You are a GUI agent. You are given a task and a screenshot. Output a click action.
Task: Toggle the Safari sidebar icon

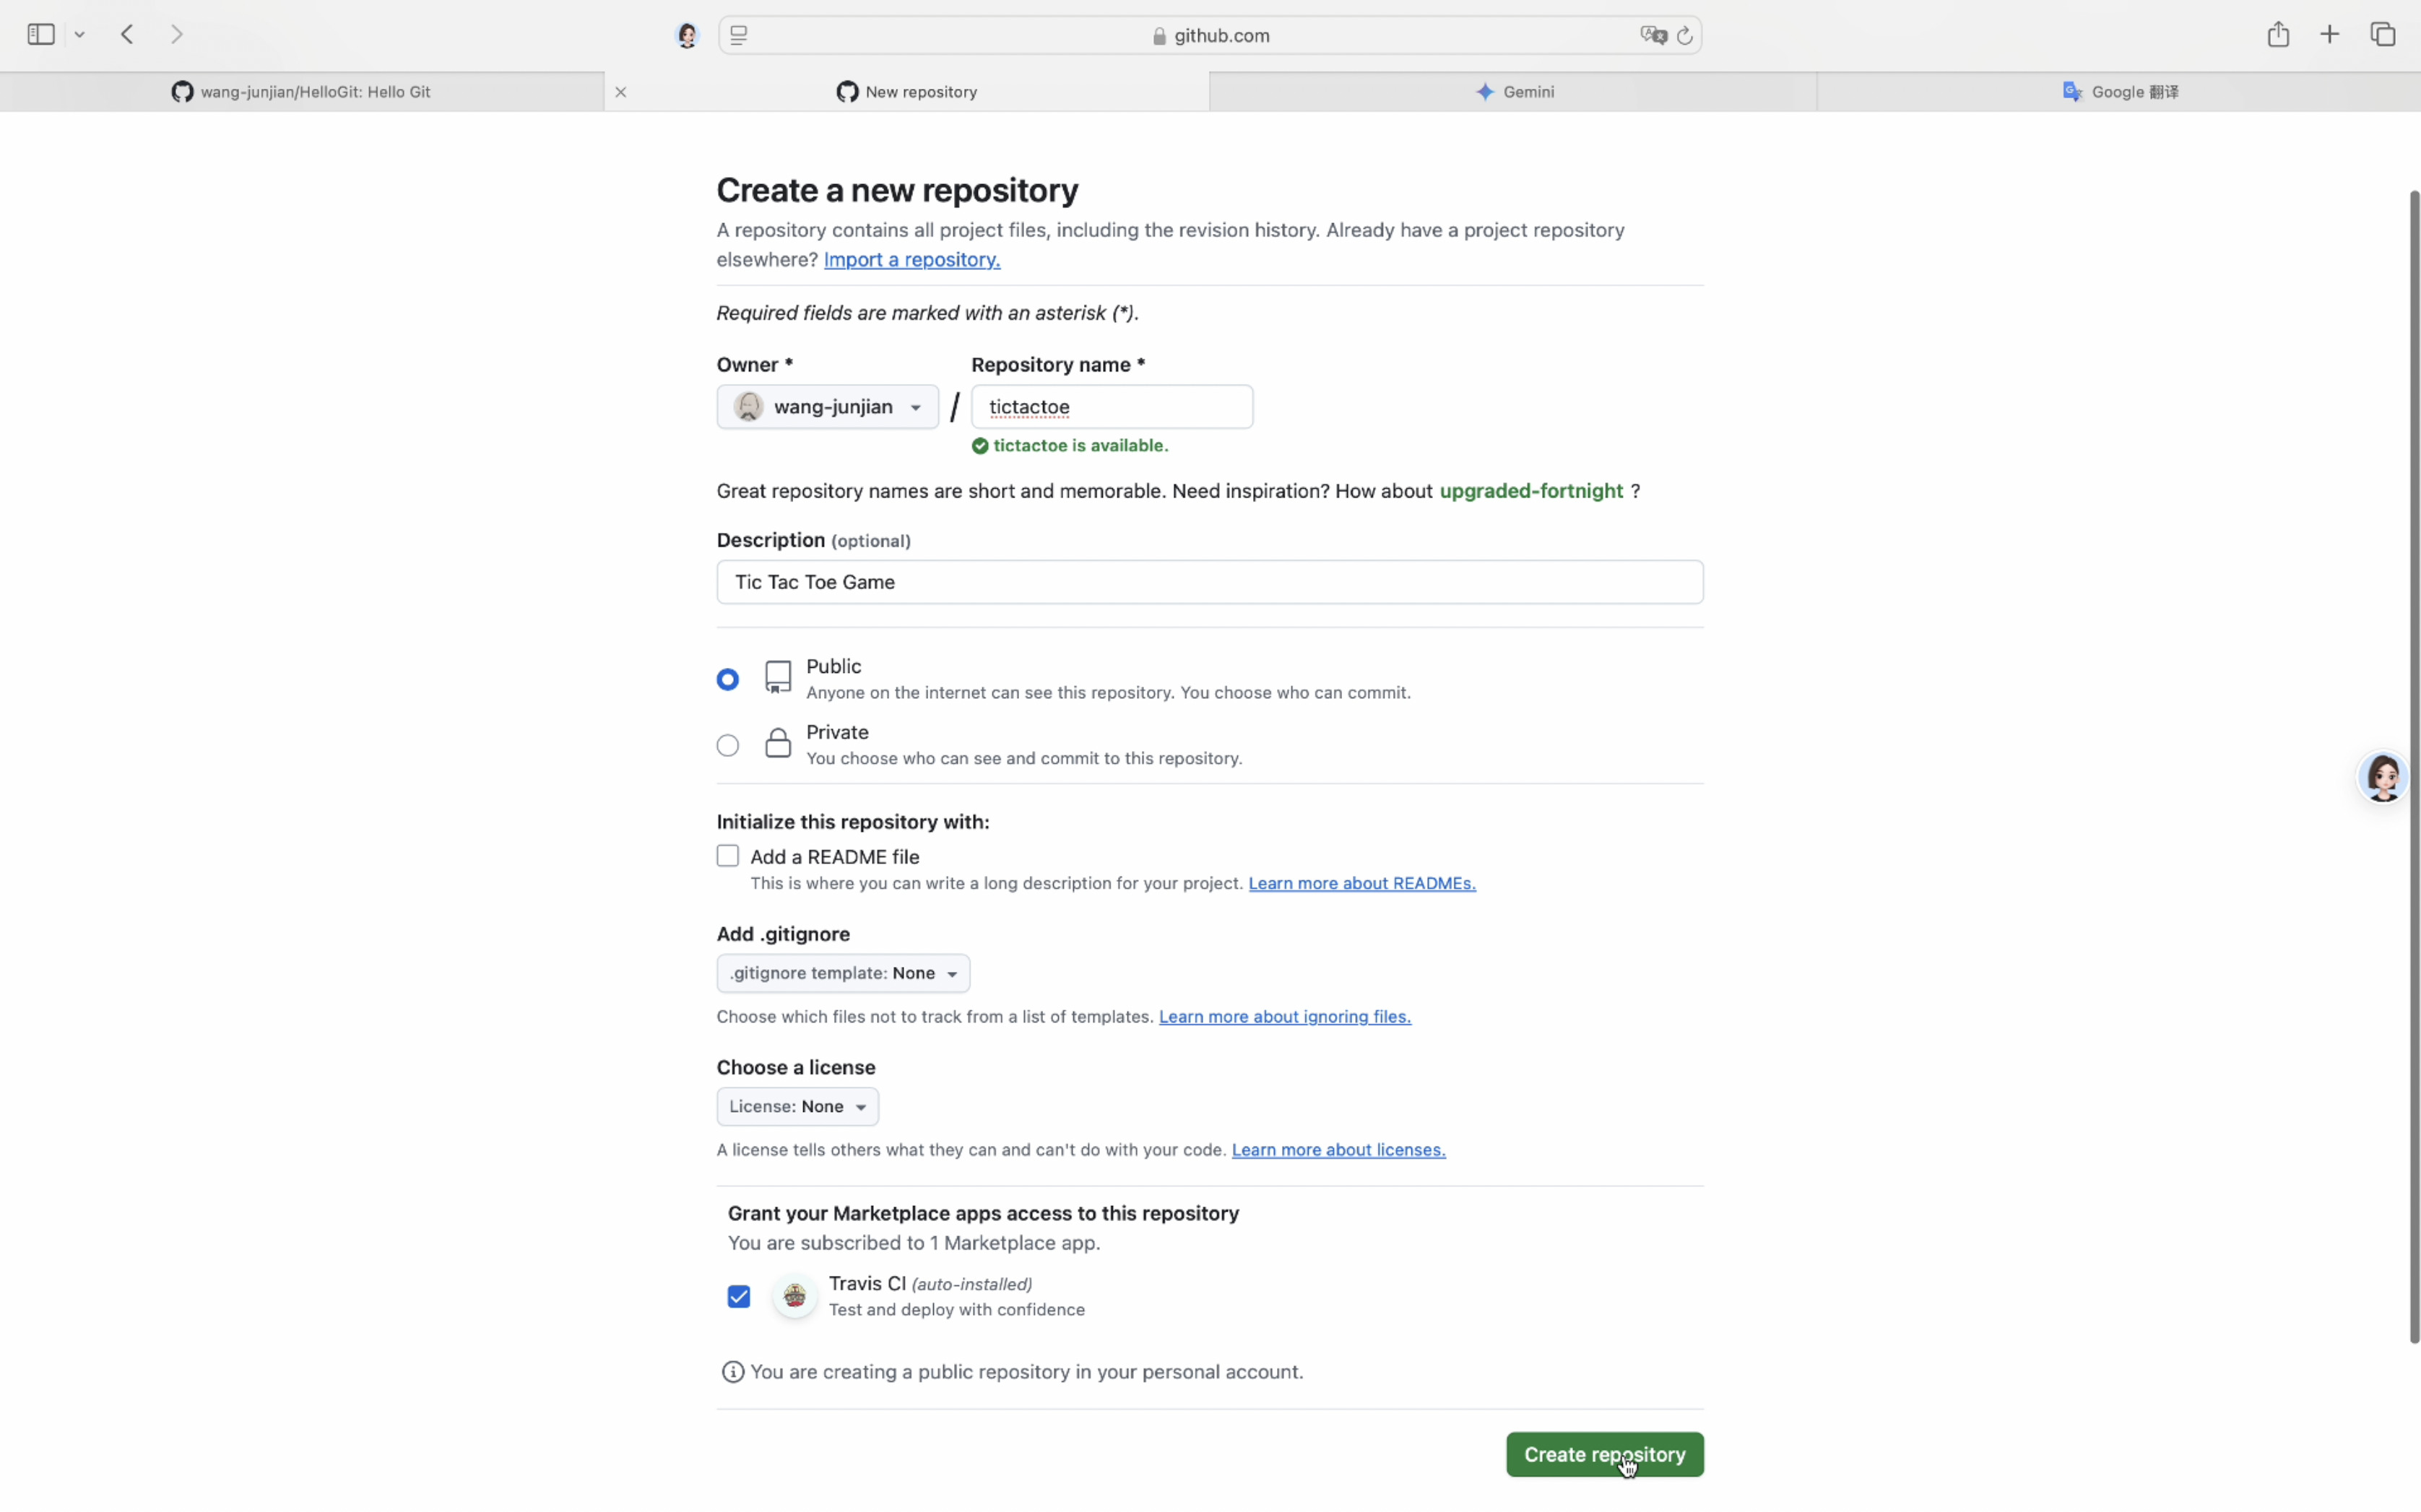point(41,35)
